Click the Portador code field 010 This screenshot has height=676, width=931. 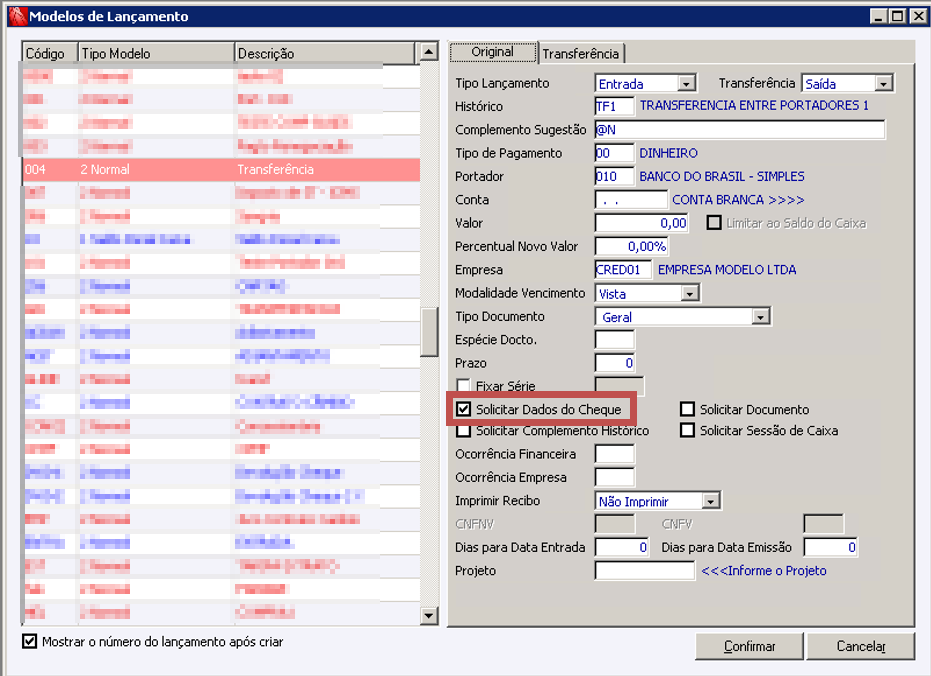pos(615,176)
